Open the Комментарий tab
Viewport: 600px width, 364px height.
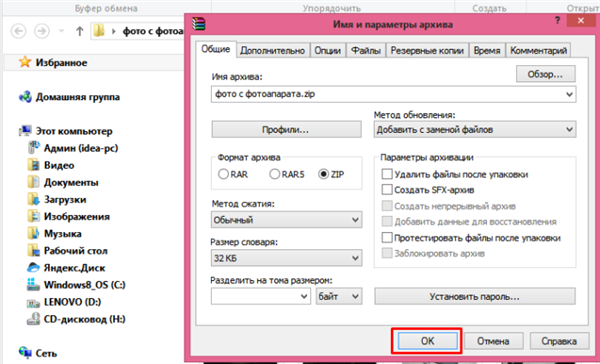[x=538, y=51]
